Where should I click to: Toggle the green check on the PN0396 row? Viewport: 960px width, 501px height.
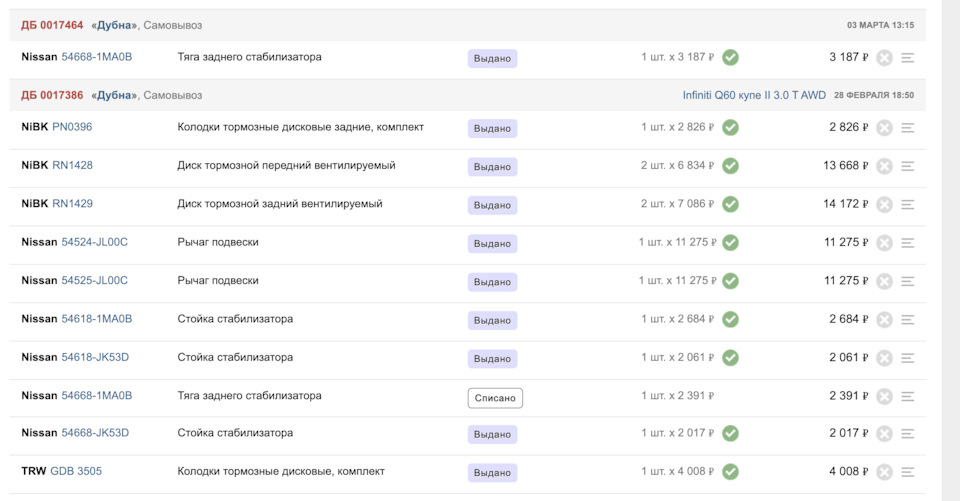pos(731,127)
